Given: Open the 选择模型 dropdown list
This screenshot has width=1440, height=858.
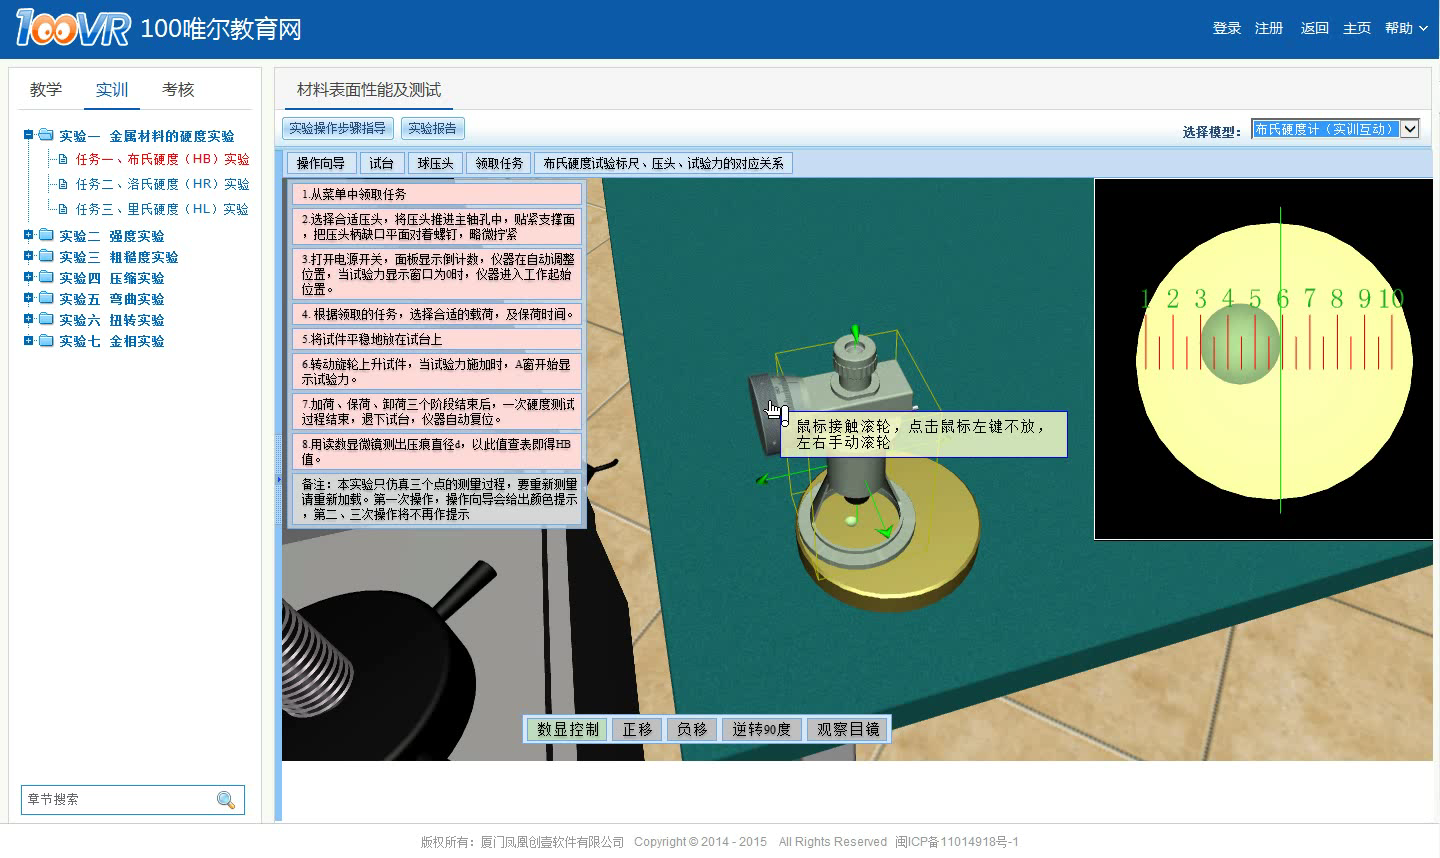Looking at the screenshot, I should [1409, 129].
